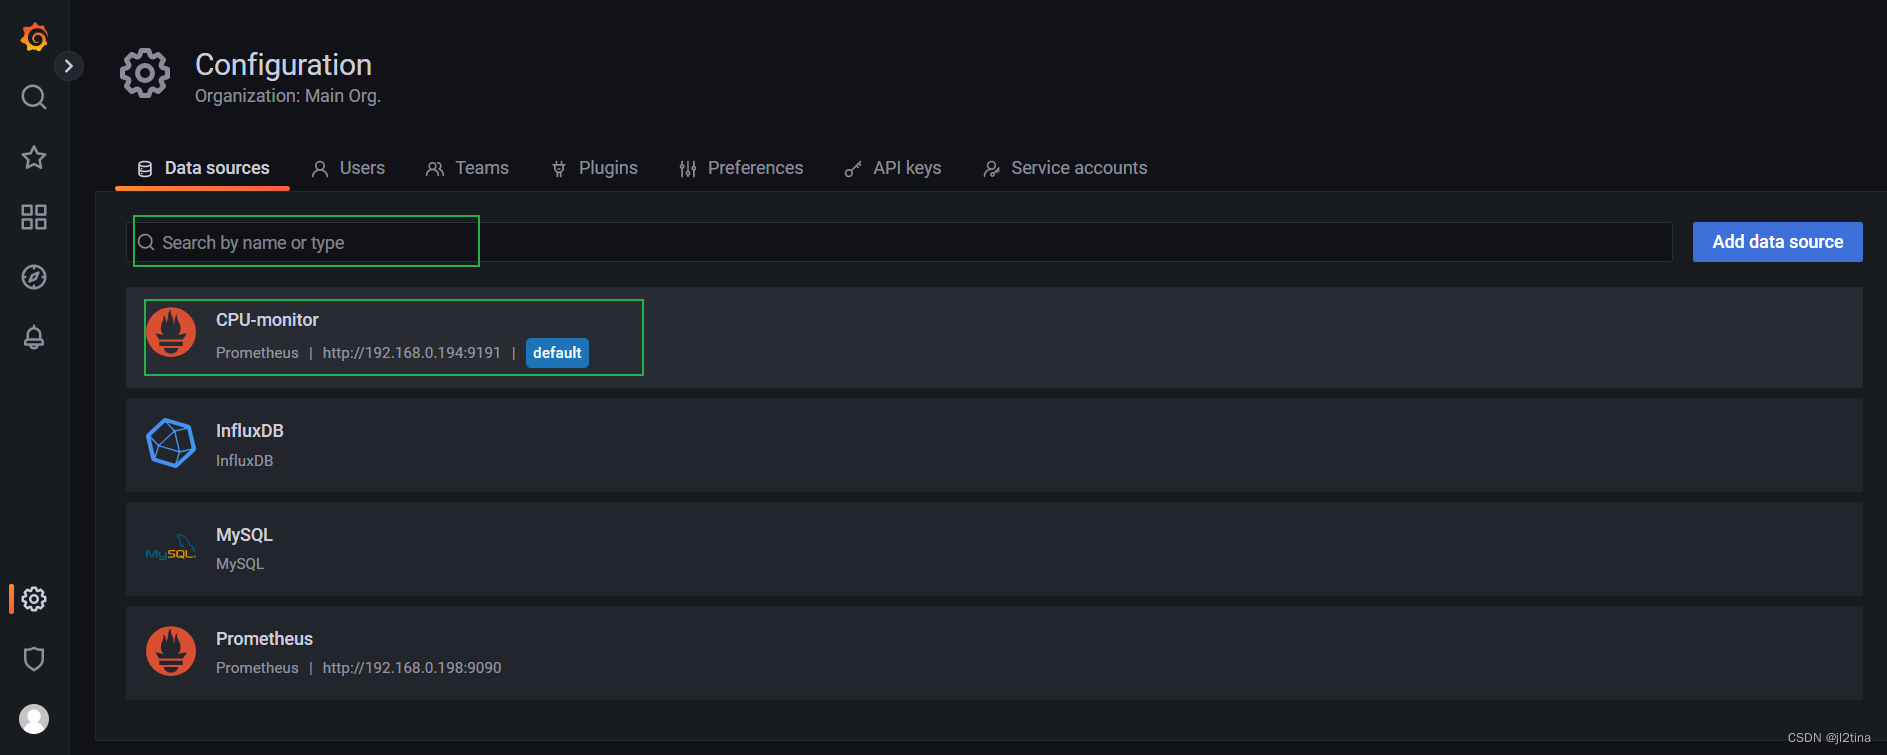Switch to the Plugins tab

594,168
